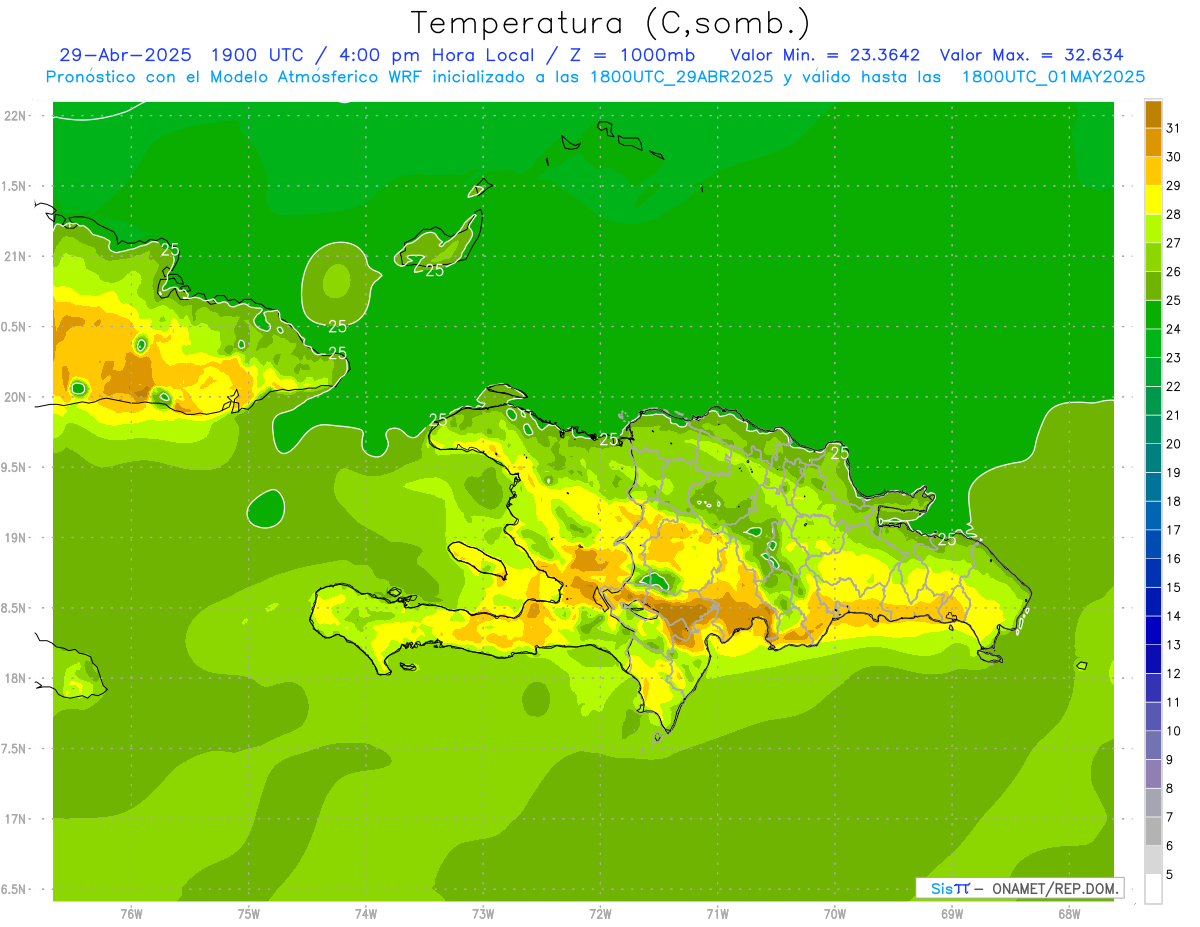Viewport: 1200px width, 927px height.
Task: Click the white legend swatch below 5
Action: coord(1153,889)
